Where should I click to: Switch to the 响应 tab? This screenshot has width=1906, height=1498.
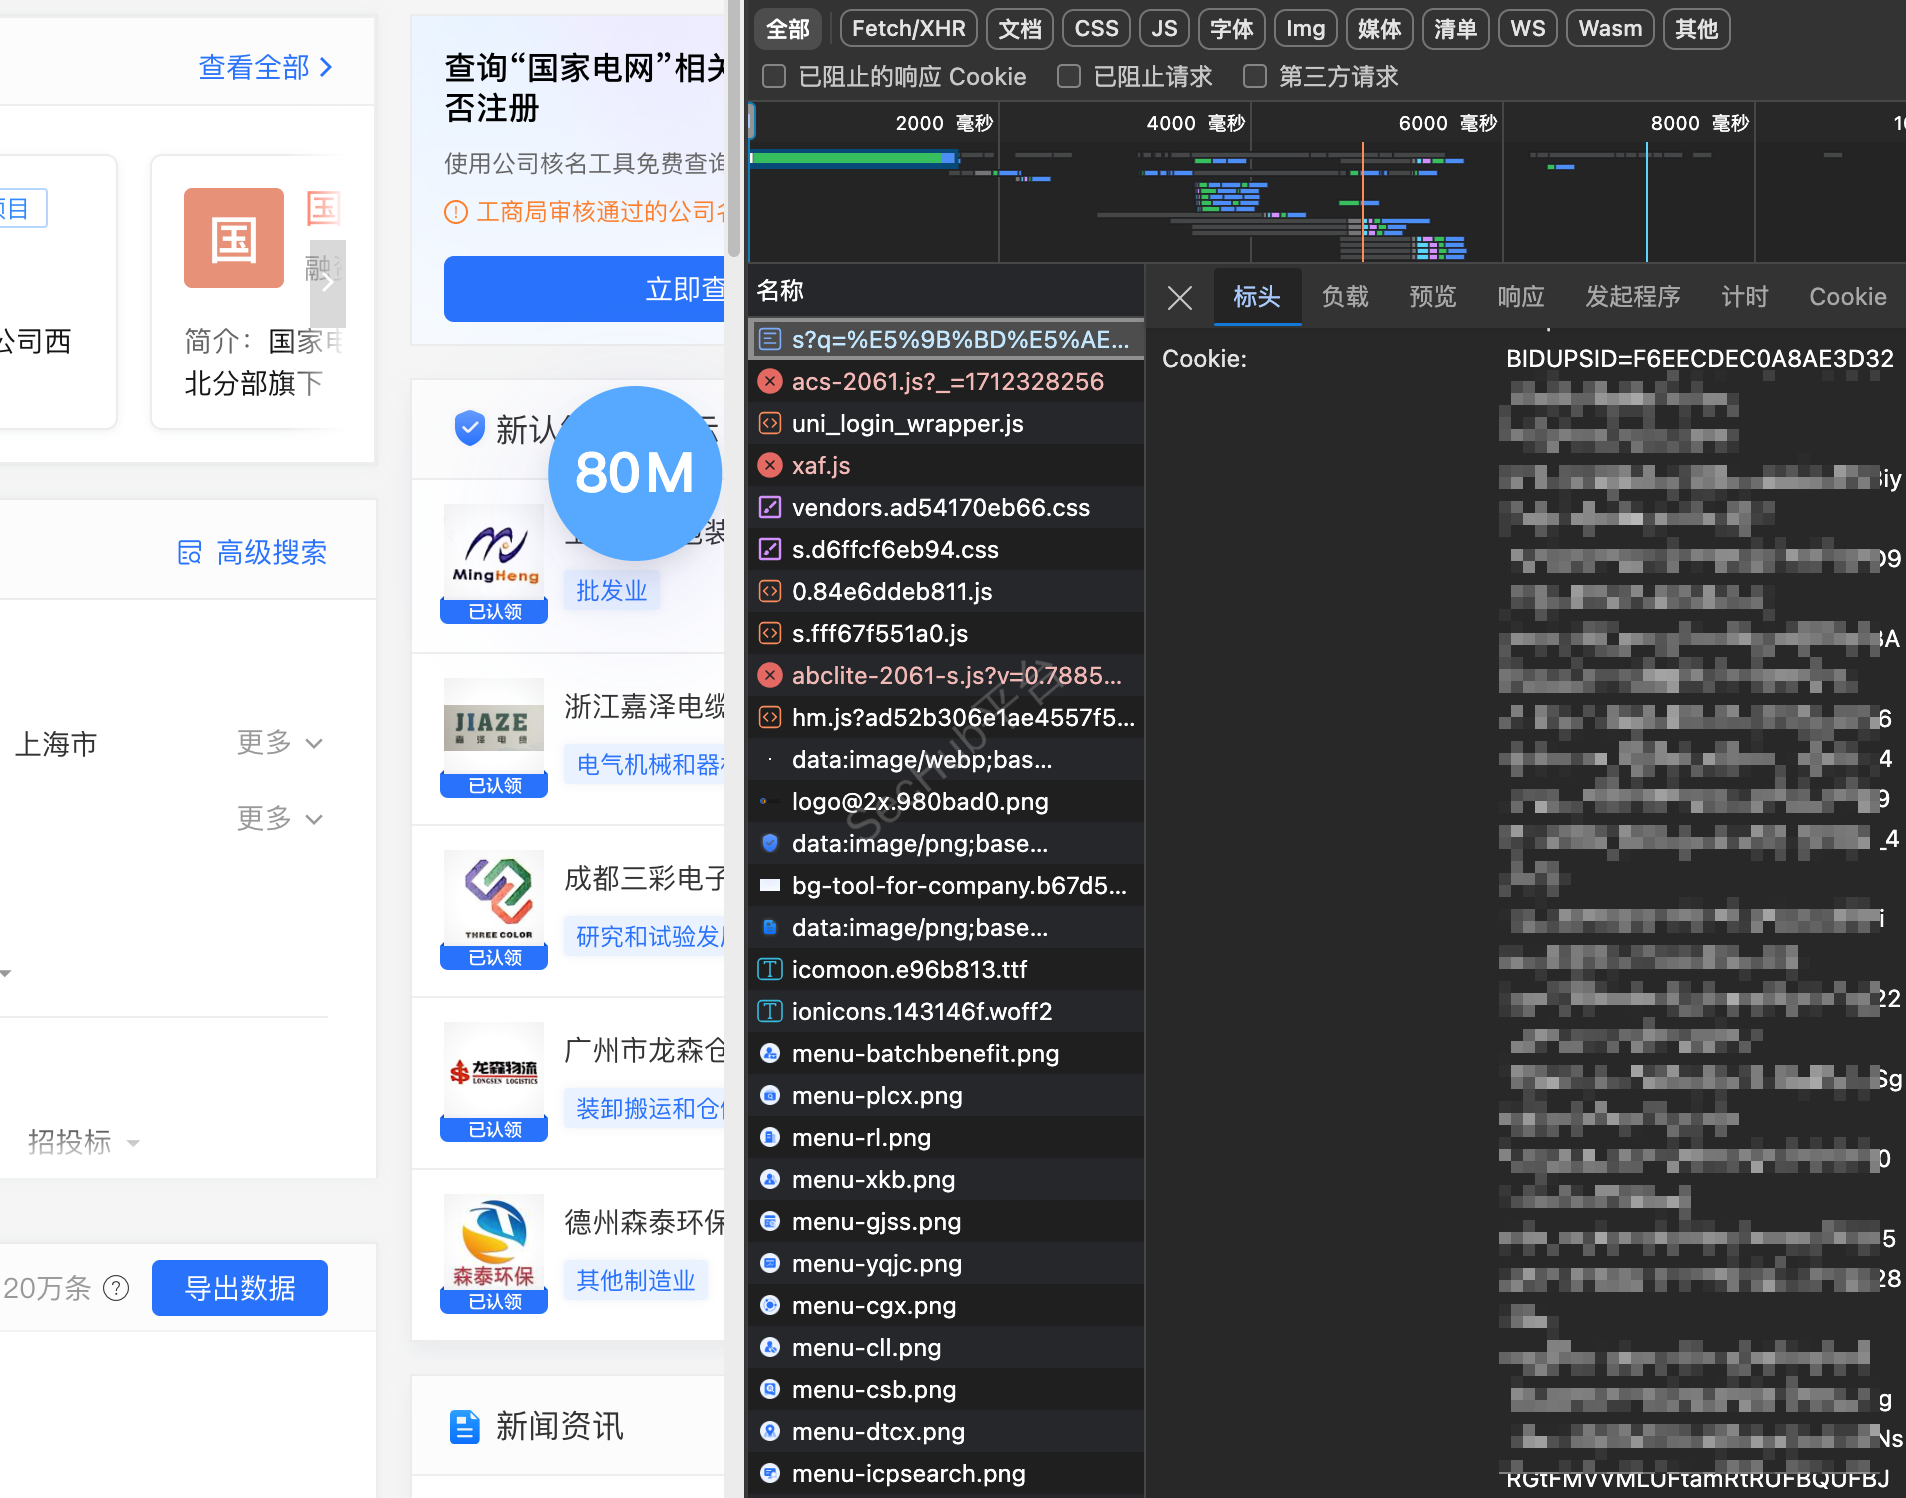1520,297
